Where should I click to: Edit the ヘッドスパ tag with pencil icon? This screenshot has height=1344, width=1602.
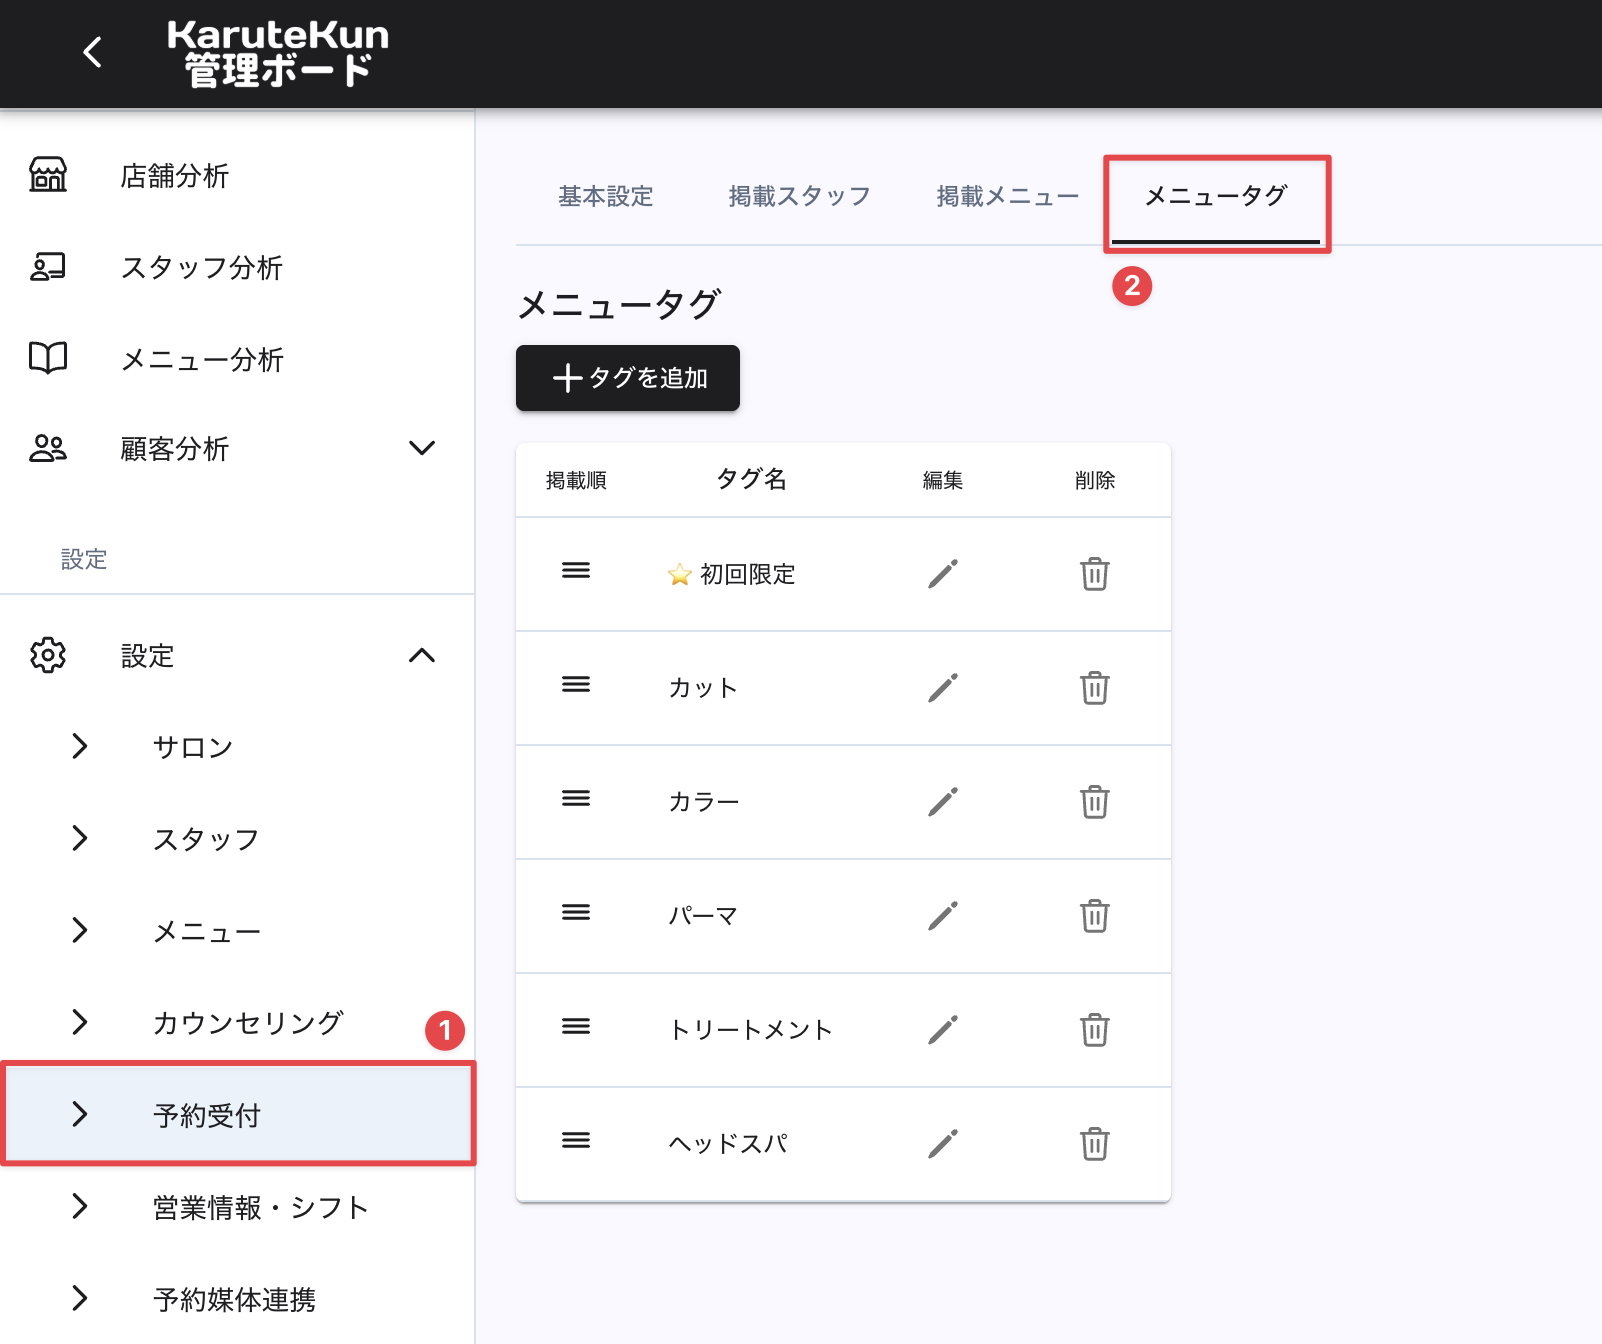pyautogui.click(x=943, y=1144)
